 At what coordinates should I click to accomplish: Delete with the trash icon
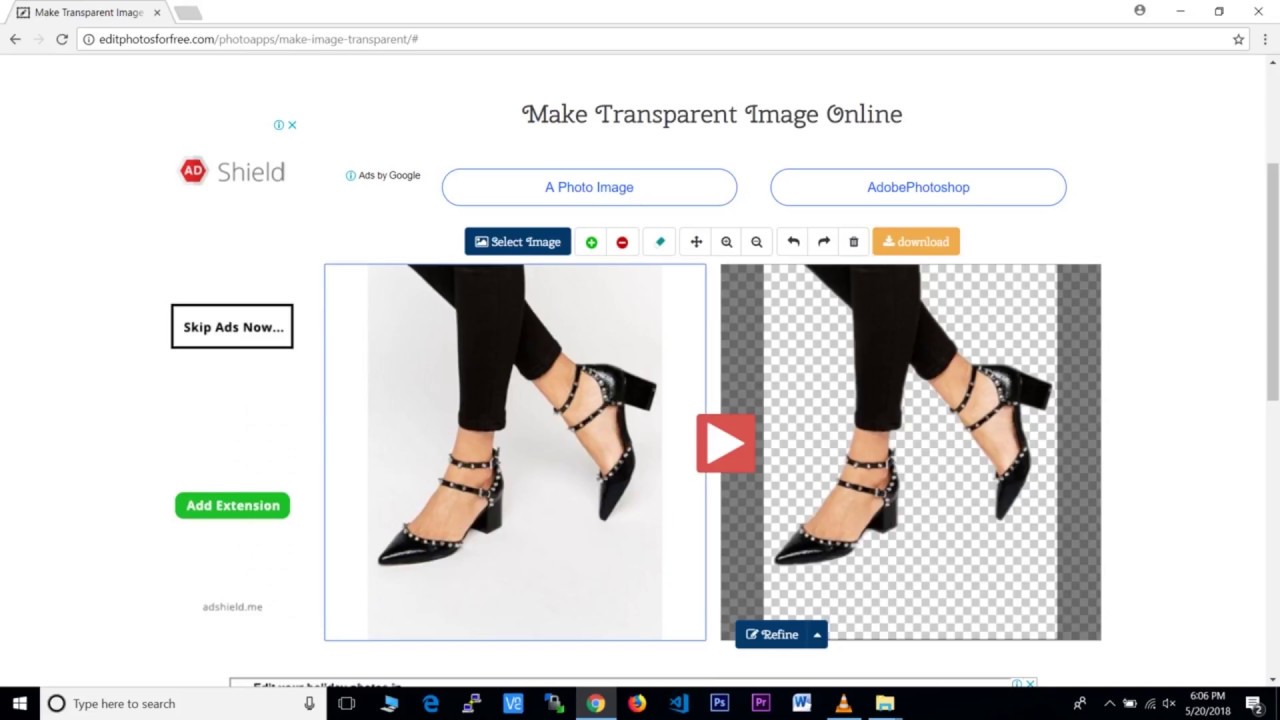tap(854, 242)
